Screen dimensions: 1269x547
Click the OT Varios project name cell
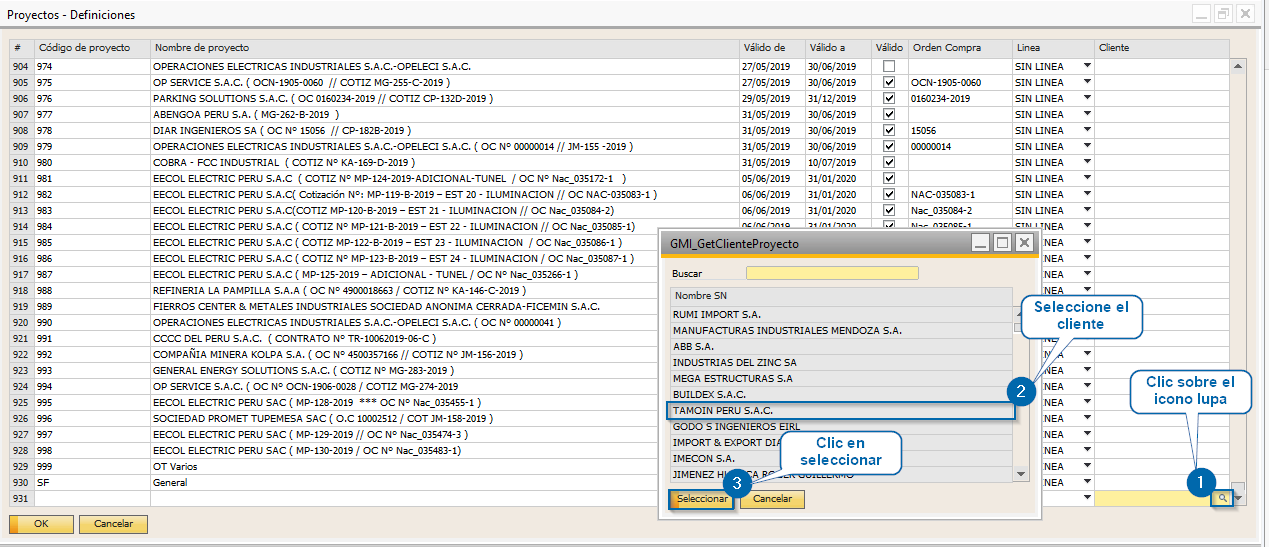(x=445, y=466)
